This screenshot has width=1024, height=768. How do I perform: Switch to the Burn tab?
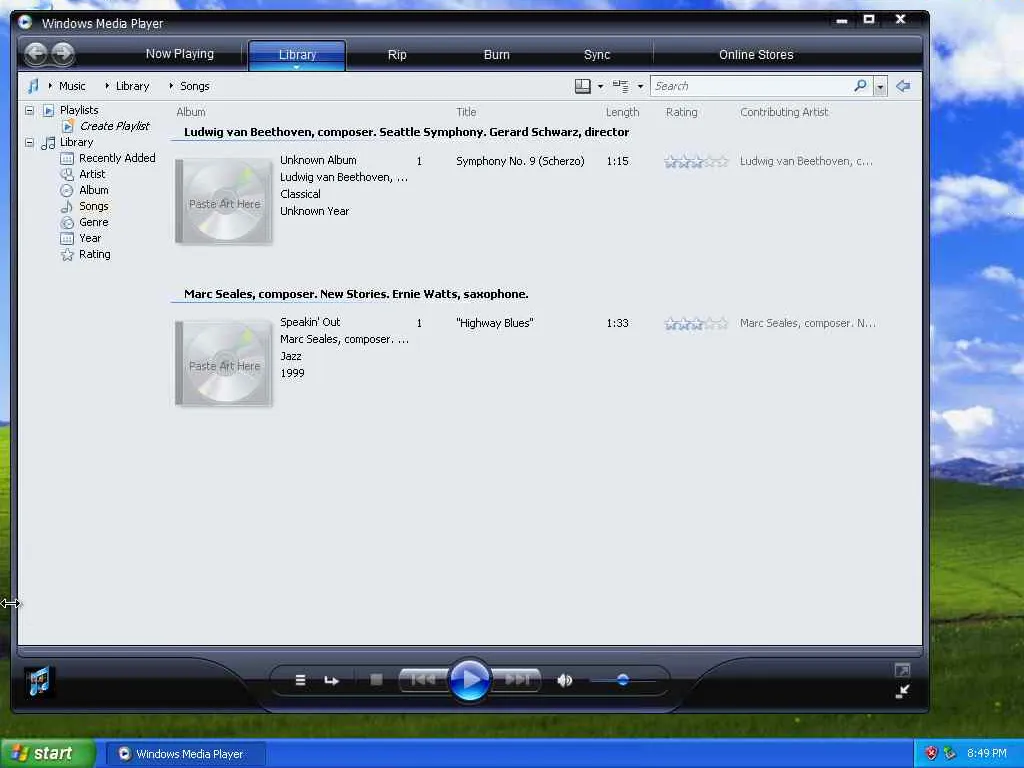pyautogui.click(x=496, y=55)
